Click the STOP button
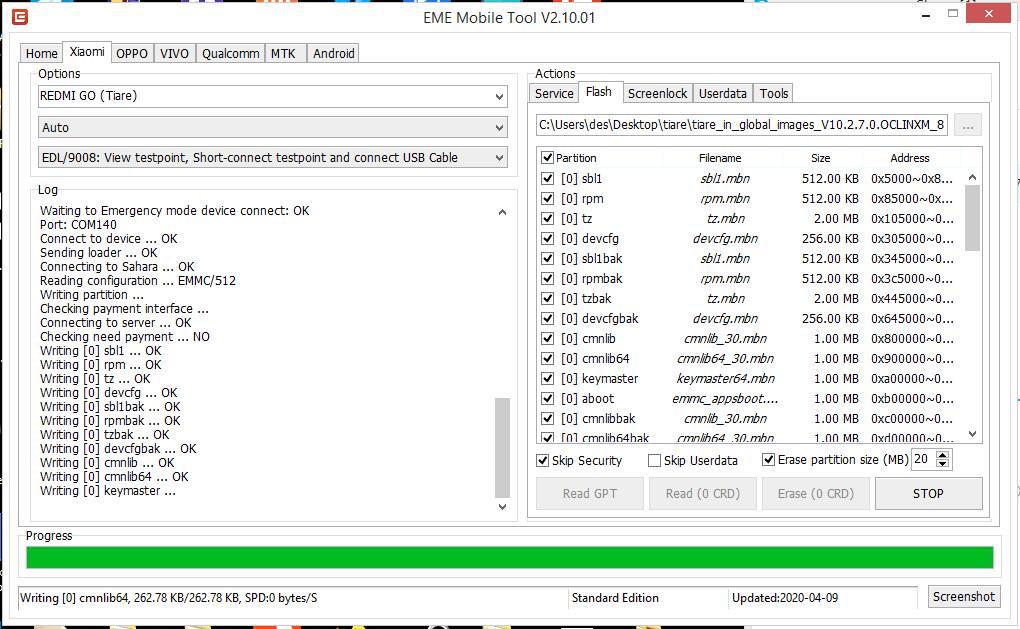Screen dimensions: 1020x629 (x=928, y=494)
